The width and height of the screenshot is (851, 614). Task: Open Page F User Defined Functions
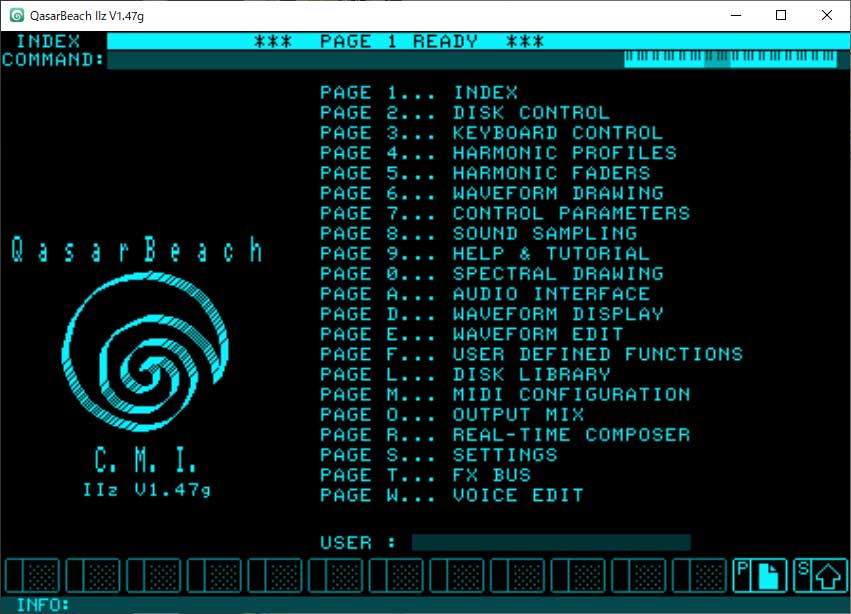point(531,354)
